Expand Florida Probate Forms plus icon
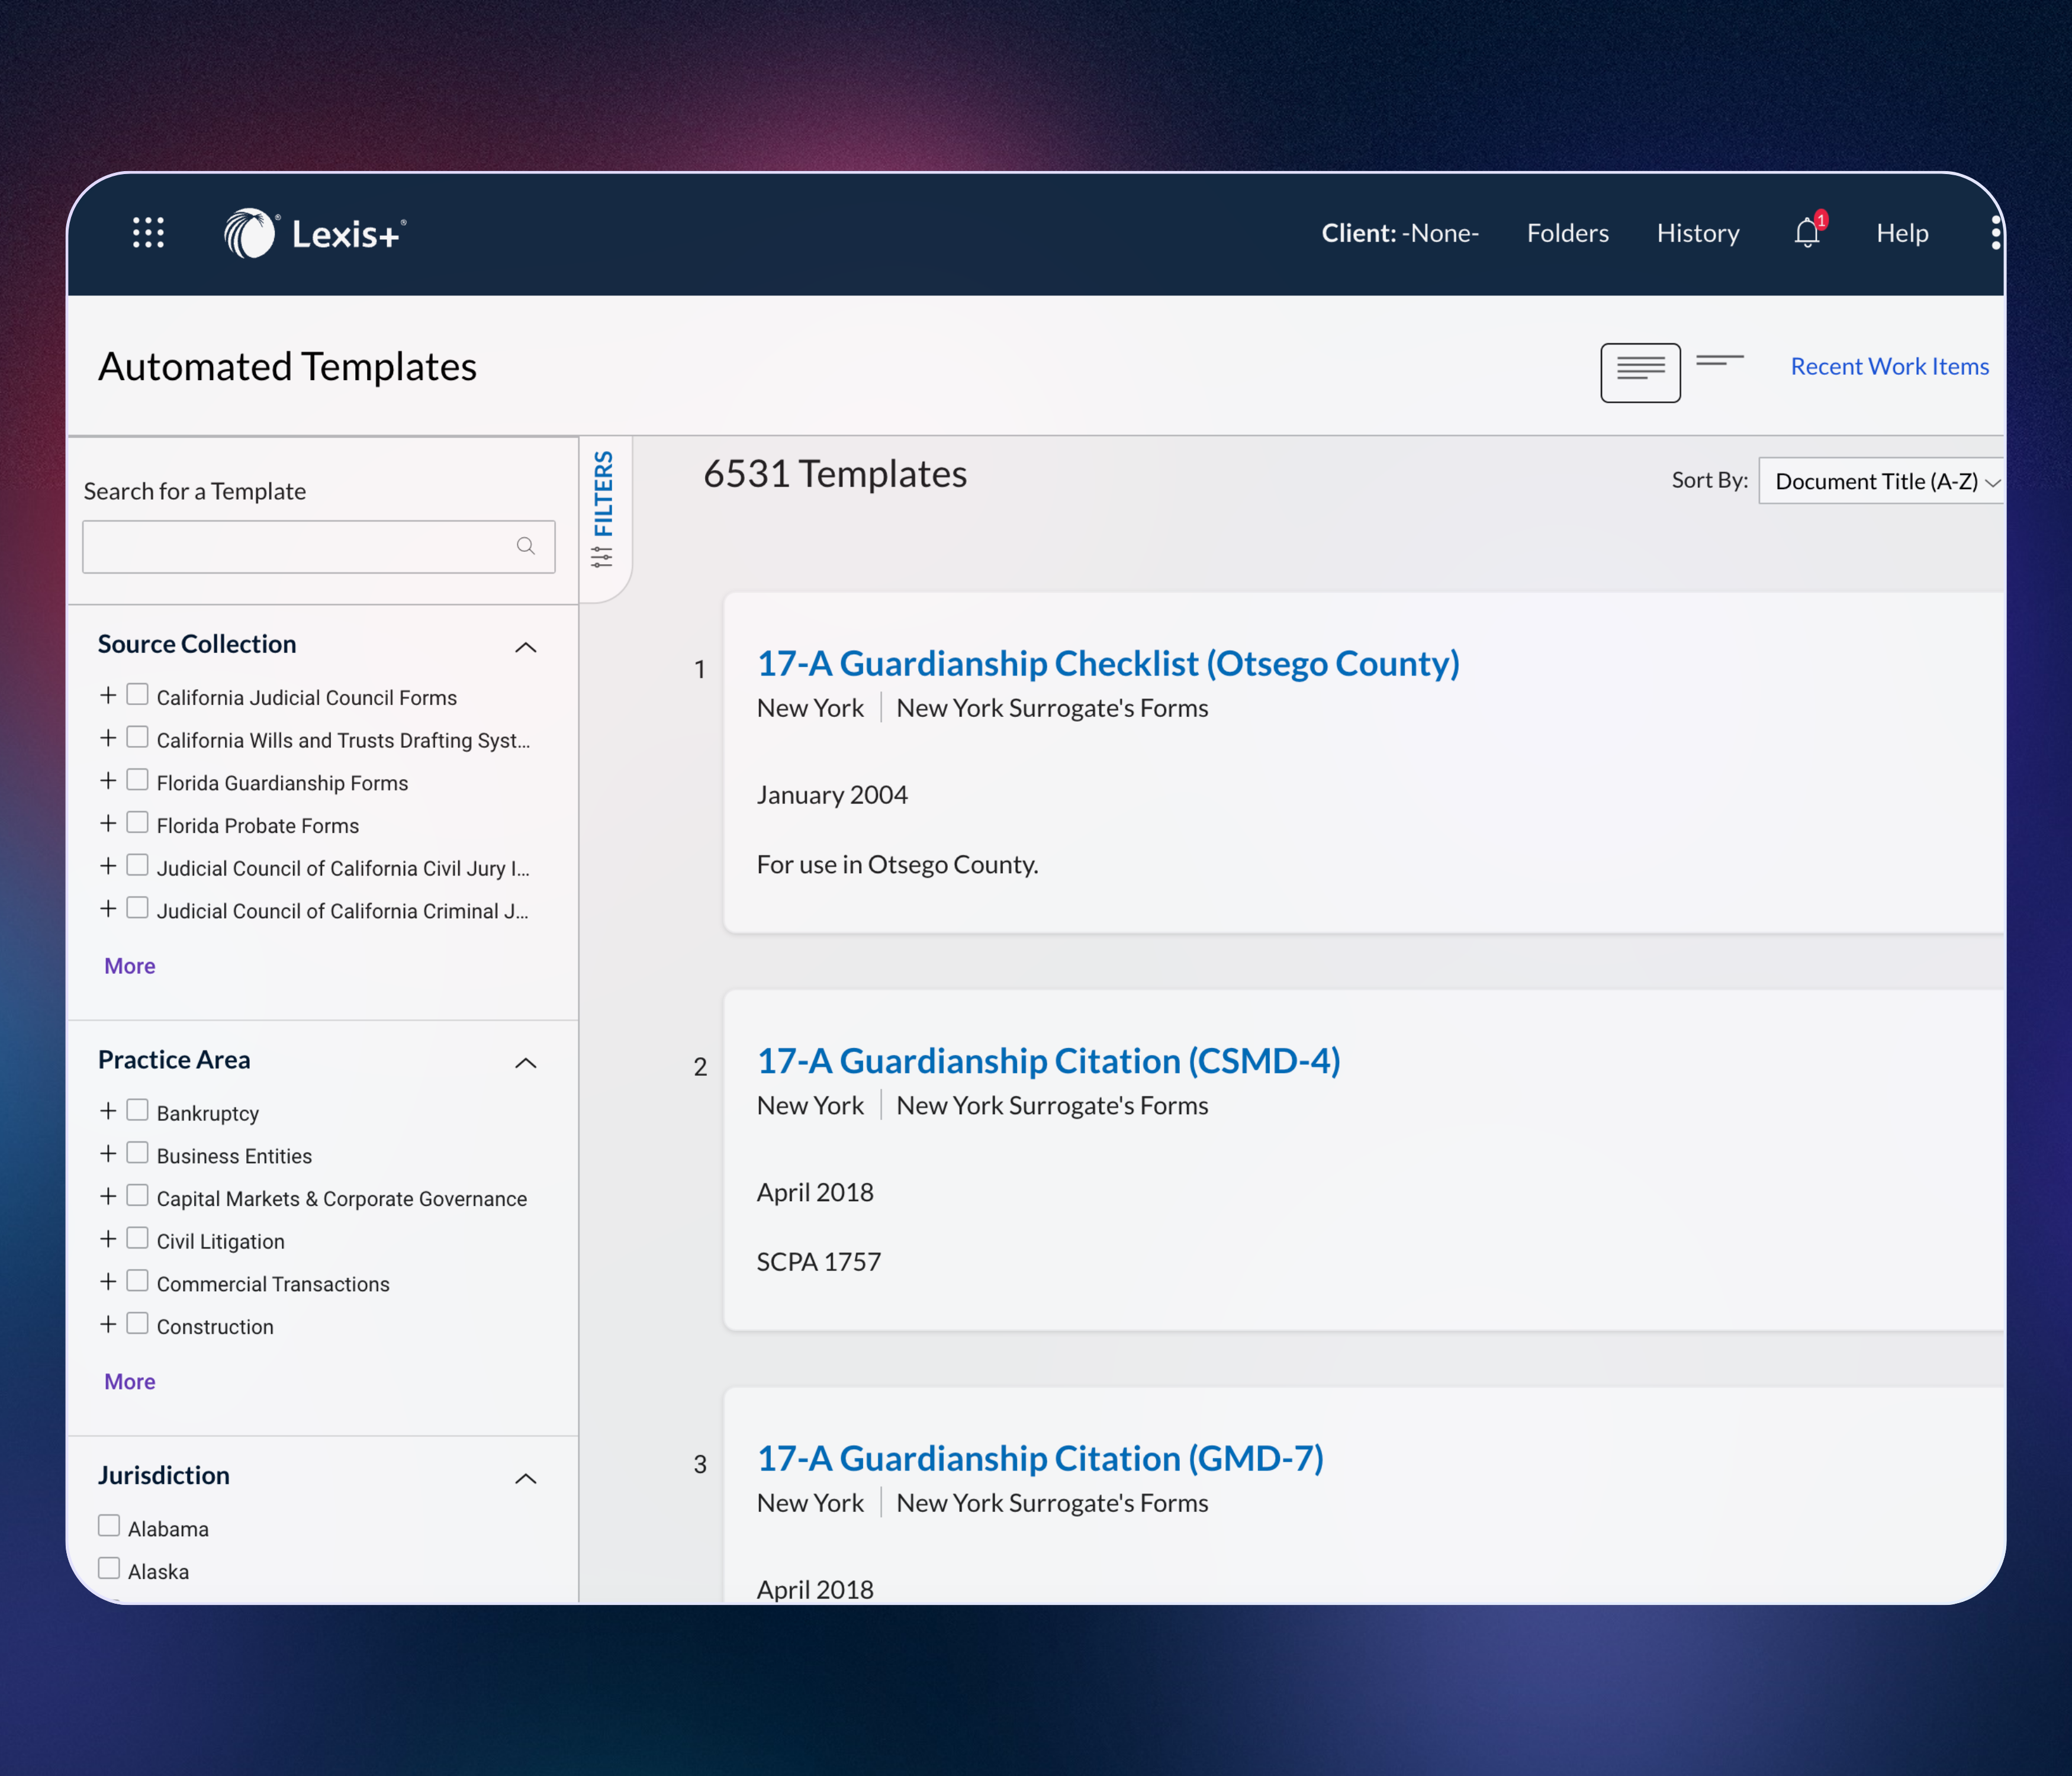Image resolution: width=2072 pixels, height=1776 pixels. [x=108, y=823]
